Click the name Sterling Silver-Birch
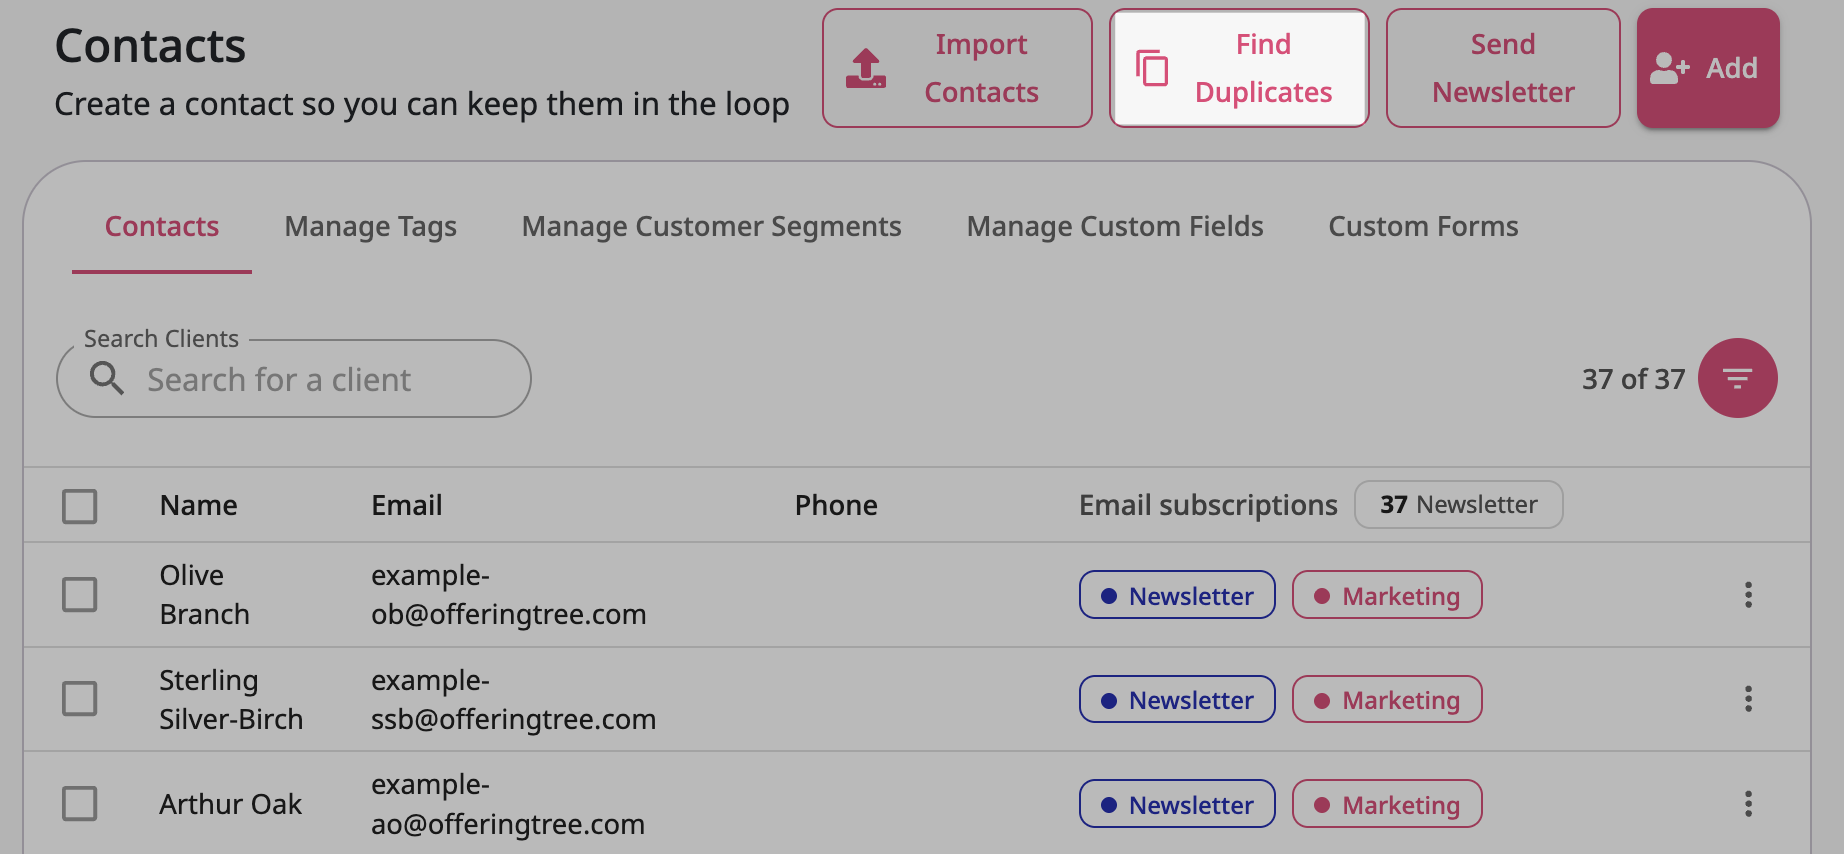This screenshot has width=1844, height=854. 231,699
